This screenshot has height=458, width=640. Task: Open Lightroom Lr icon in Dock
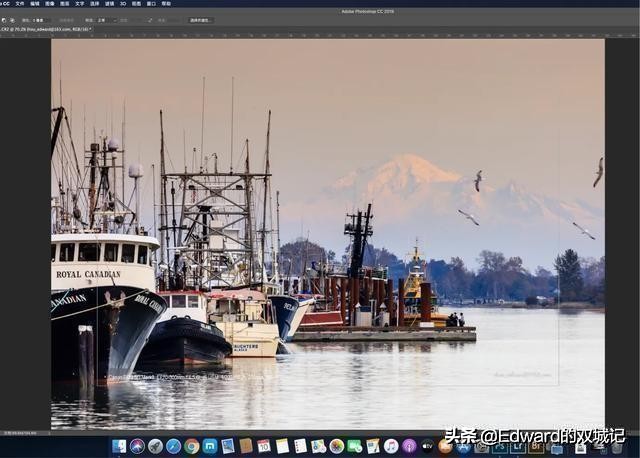pos(518,446)
